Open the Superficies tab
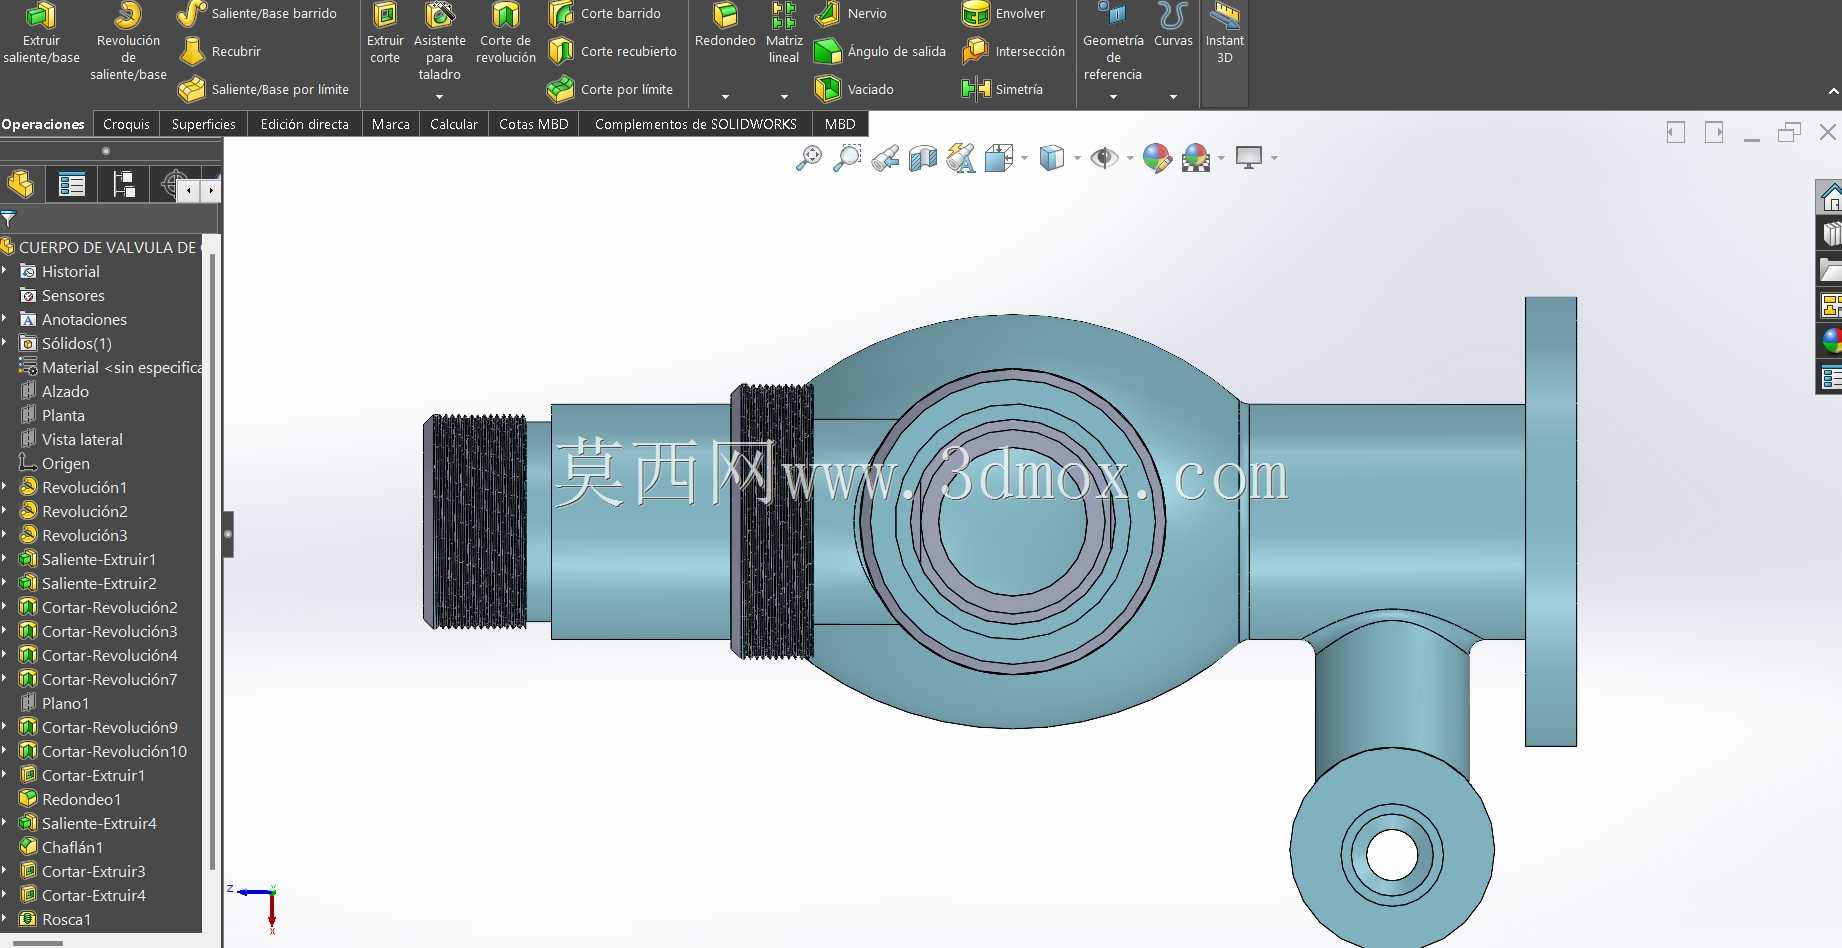This screenshot has height=948, width=1842. click(203, 124)
